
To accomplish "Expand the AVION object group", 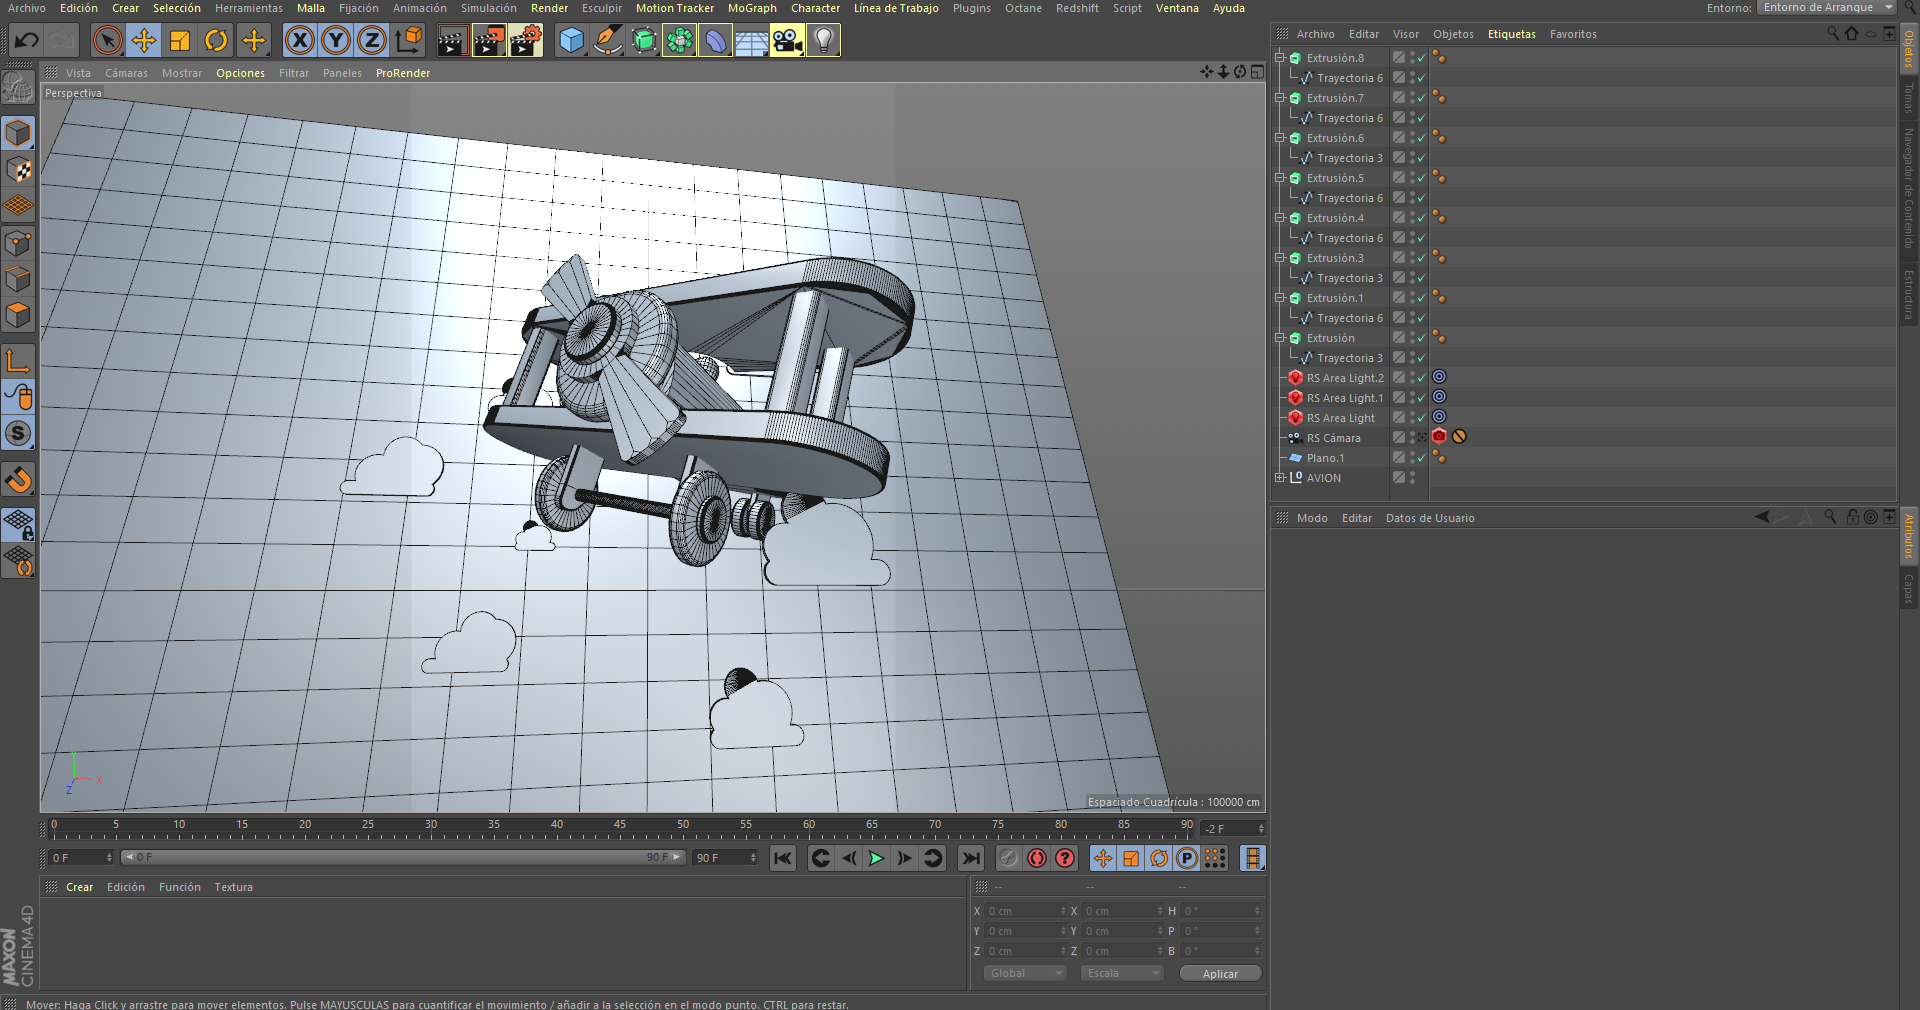I will pyautogui.click(x=1280, y=478).
